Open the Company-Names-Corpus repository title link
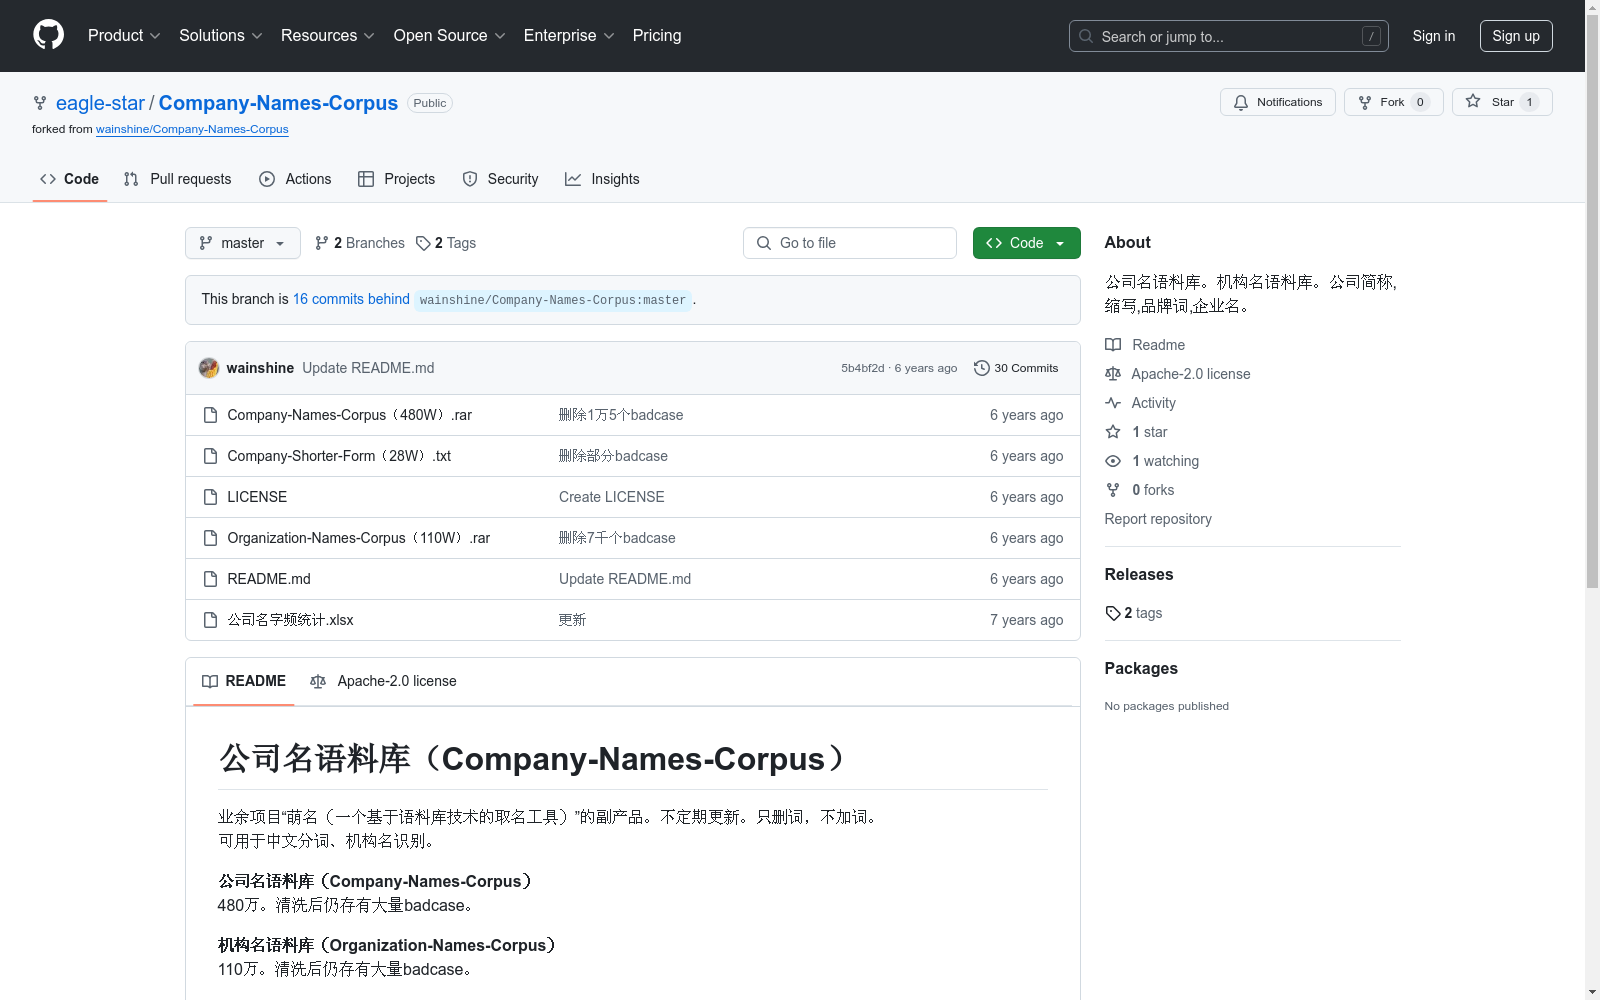 coord(278,103)
